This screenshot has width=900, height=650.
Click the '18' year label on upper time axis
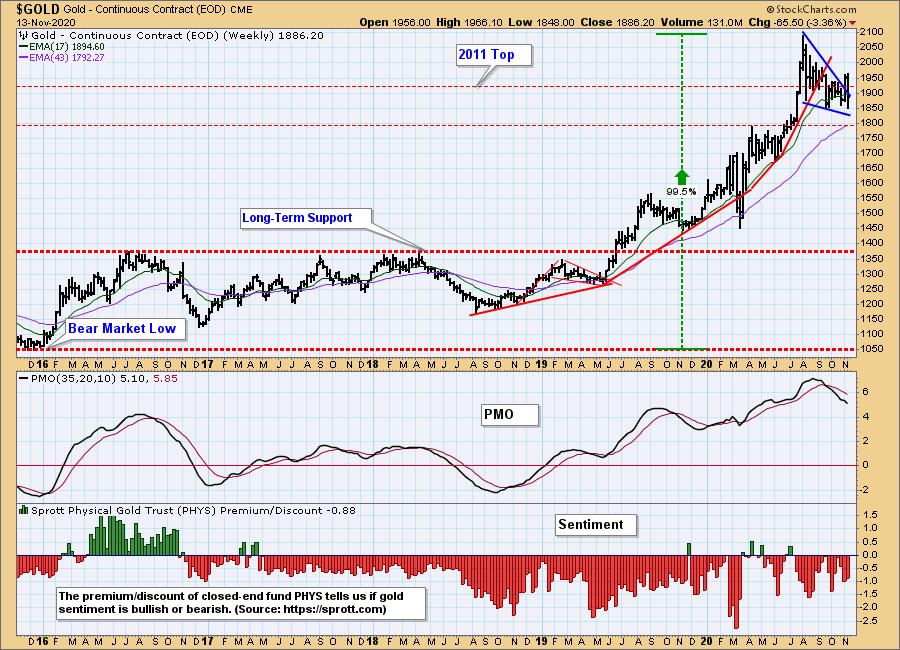pyautogui.click(x=372, y=365)
